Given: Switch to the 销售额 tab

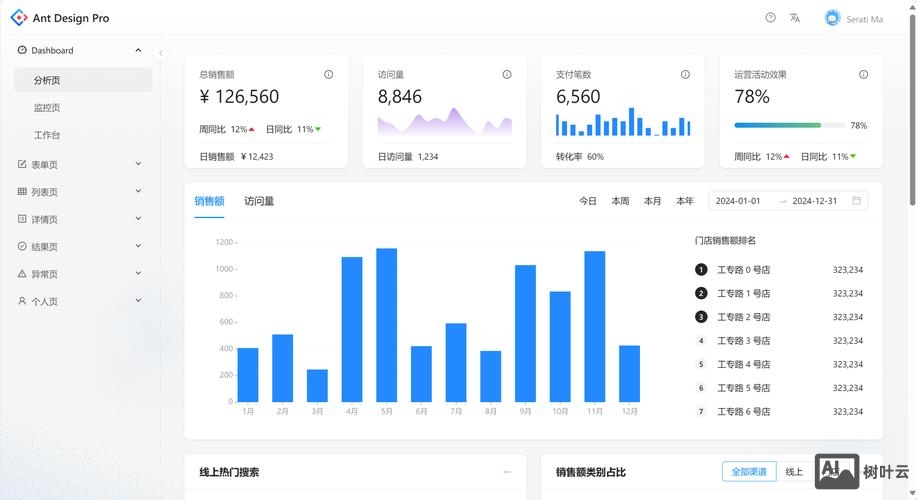Looking at the screenshot, I should 209,201.
